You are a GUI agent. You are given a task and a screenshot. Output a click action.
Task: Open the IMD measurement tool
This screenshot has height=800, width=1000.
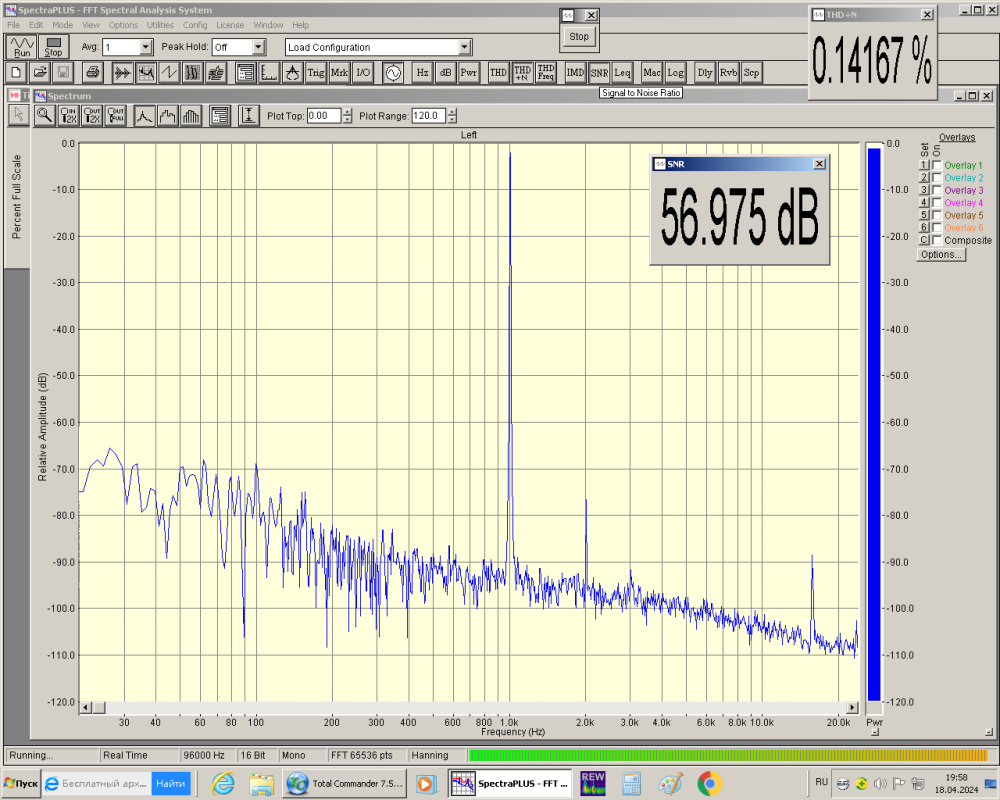[x=575, y=72]
